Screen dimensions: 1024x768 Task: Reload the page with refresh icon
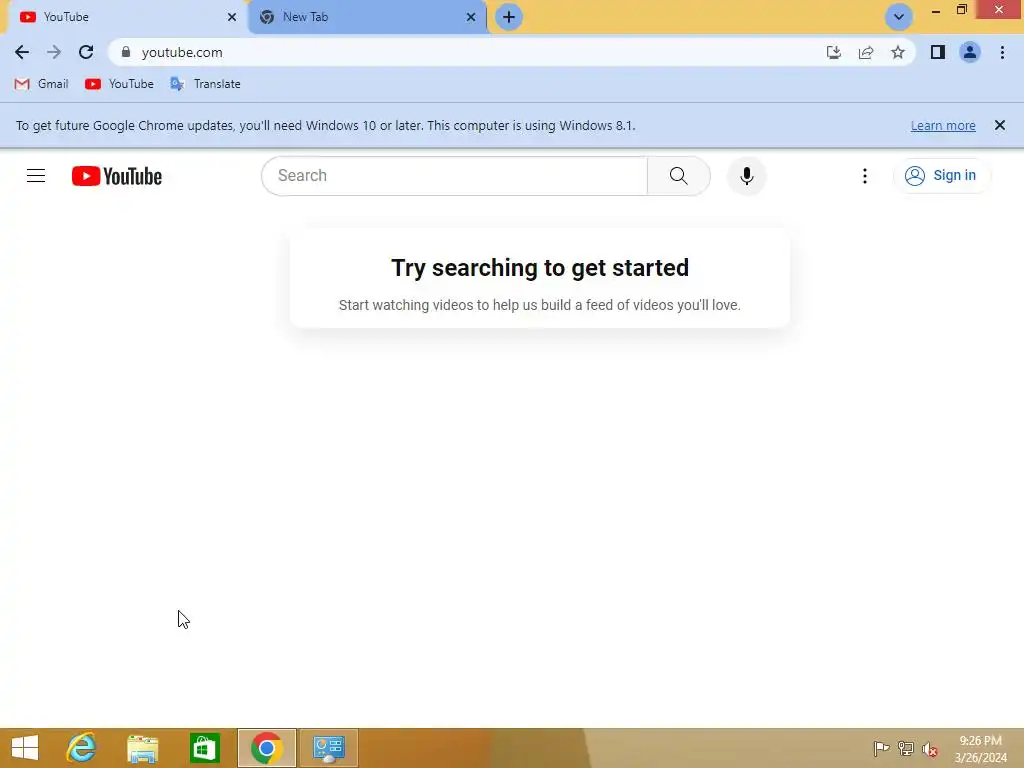[86, 52]
